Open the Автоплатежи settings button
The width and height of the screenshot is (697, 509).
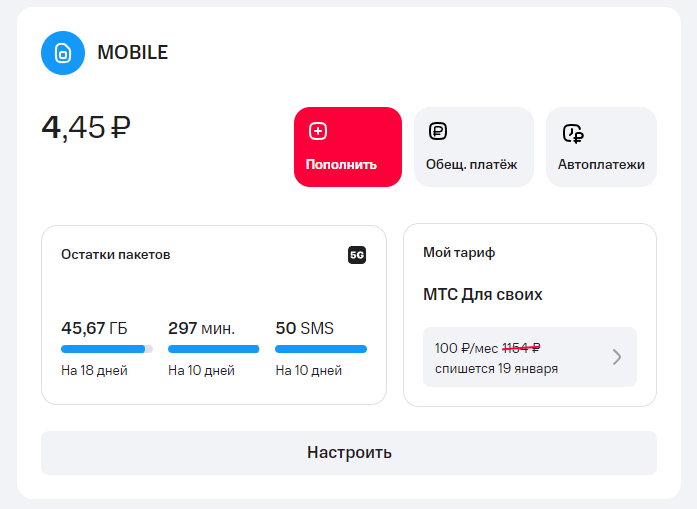[601, 147]
